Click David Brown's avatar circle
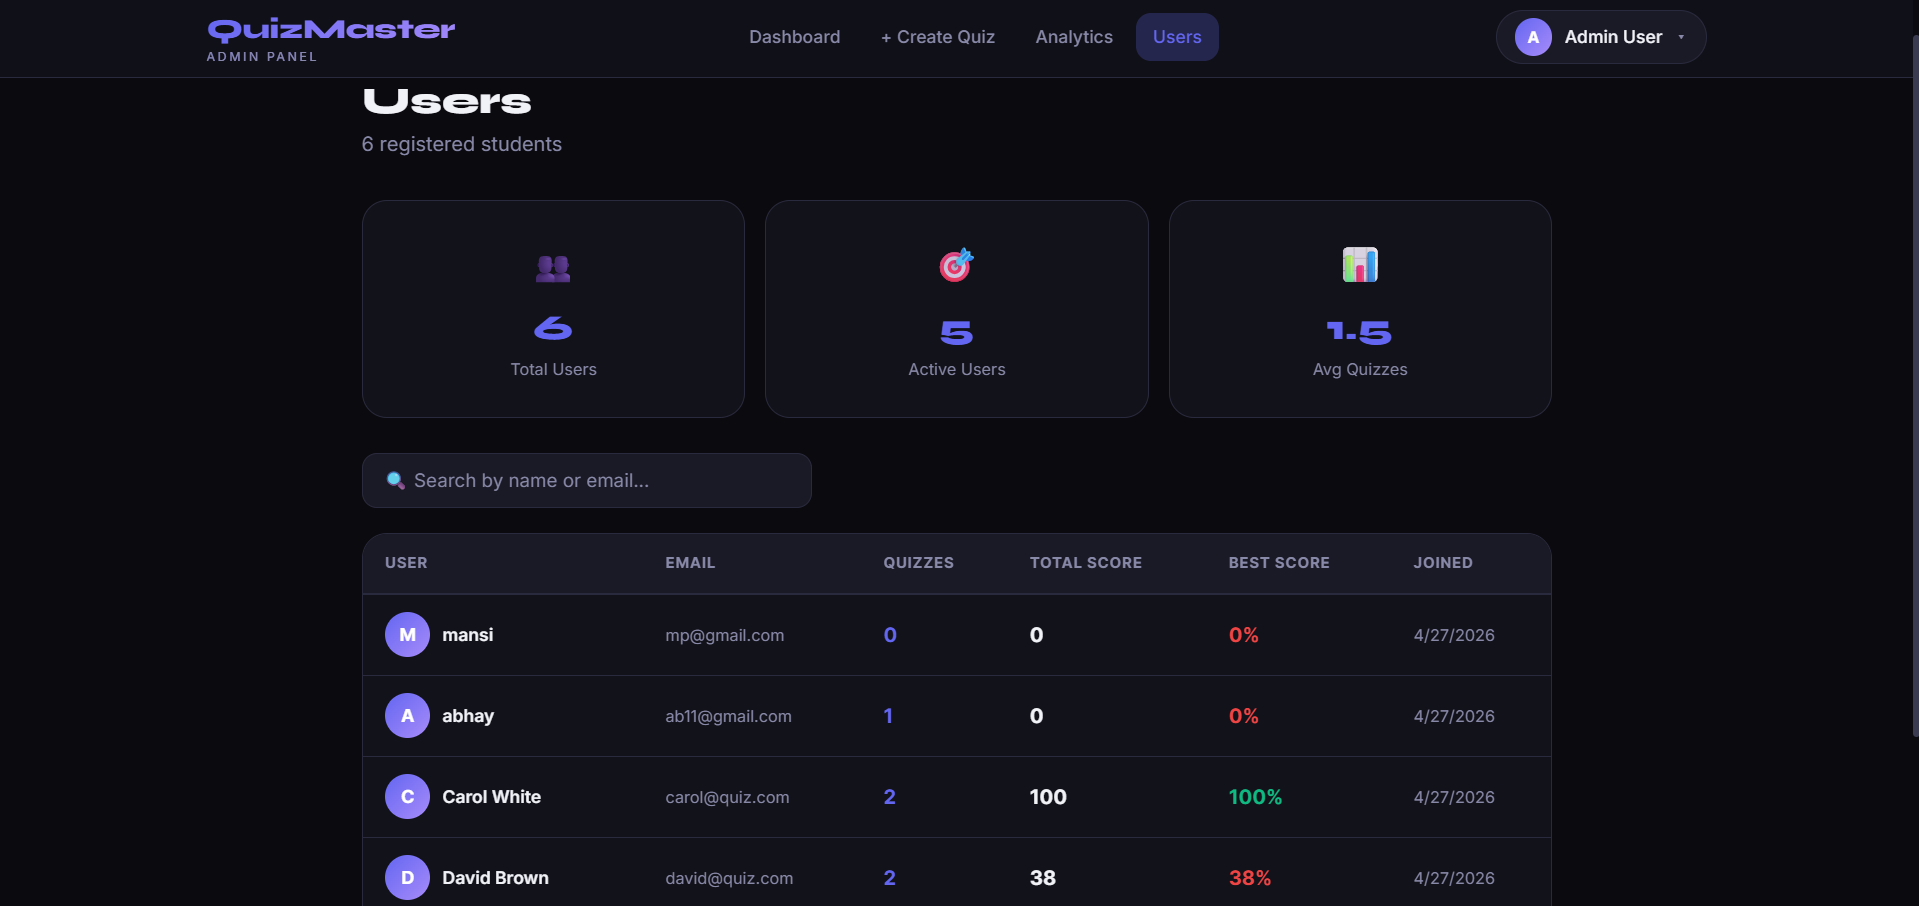The width and height of the screenshot is (1919, 906). click(x=407, y=878)
